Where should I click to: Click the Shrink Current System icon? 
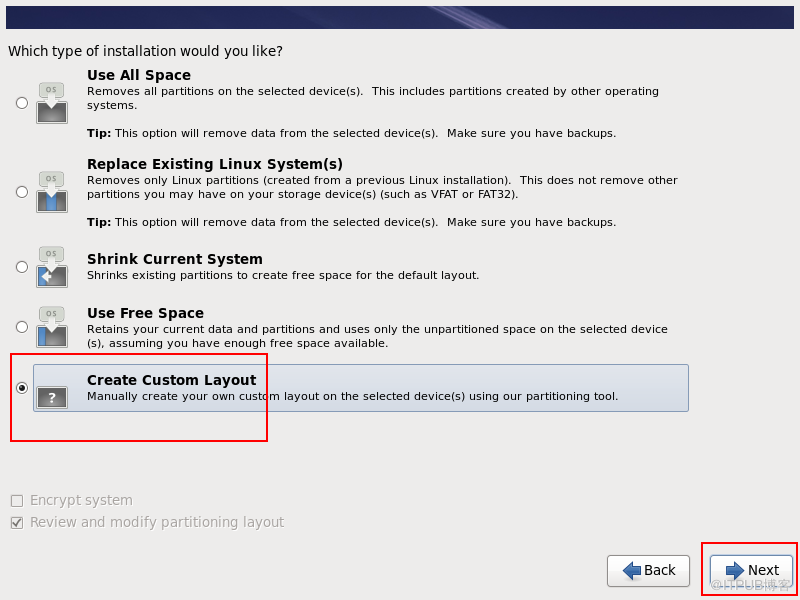(x=52, y=267)
